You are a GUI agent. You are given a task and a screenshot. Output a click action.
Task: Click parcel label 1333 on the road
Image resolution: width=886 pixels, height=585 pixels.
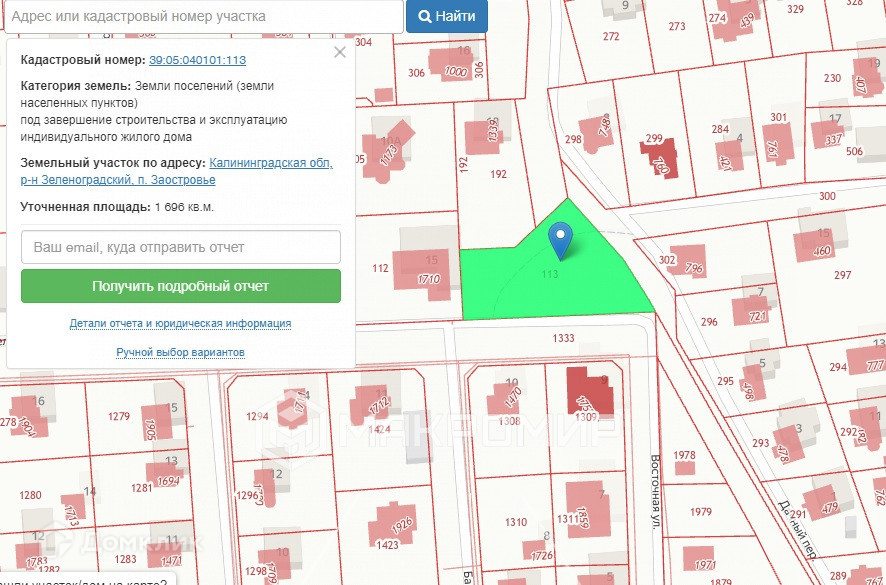[563, 338]
